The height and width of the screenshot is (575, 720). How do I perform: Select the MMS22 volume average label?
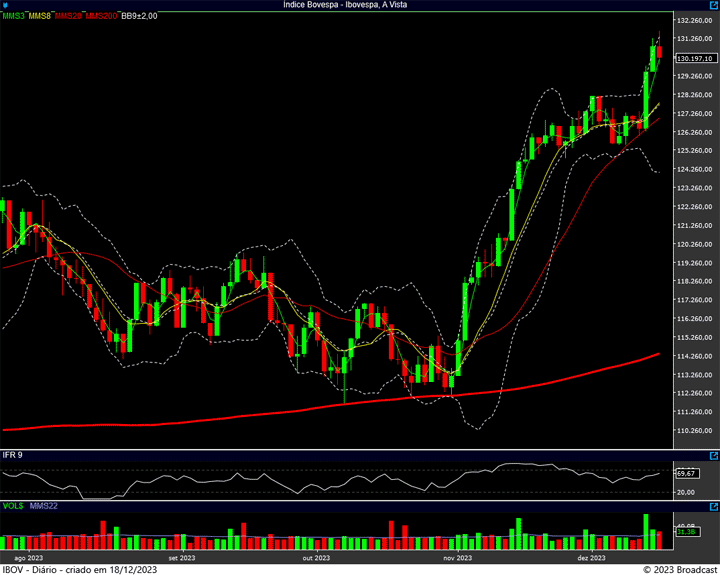point(42,507)
